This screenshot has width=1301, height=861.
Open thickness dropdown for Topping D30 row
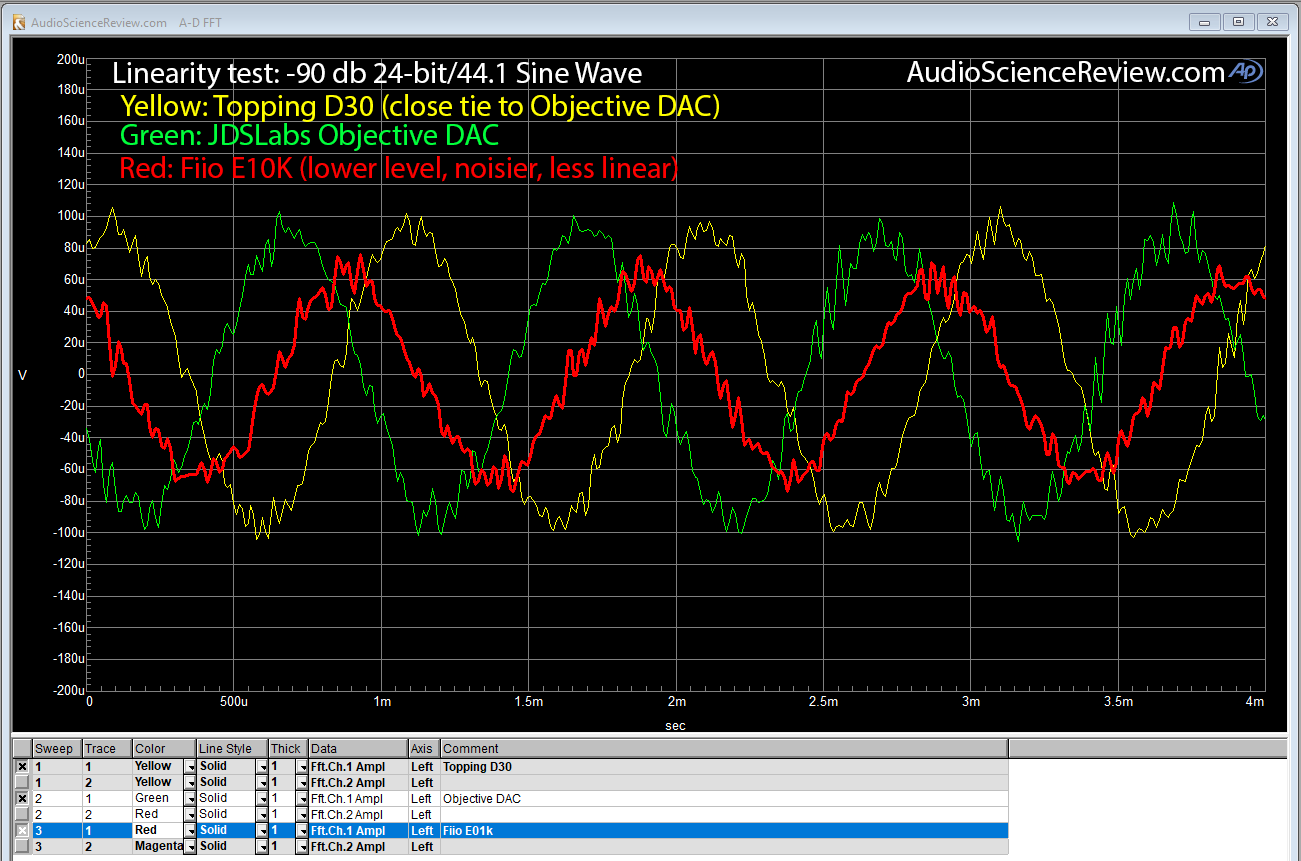pos(302,767)
